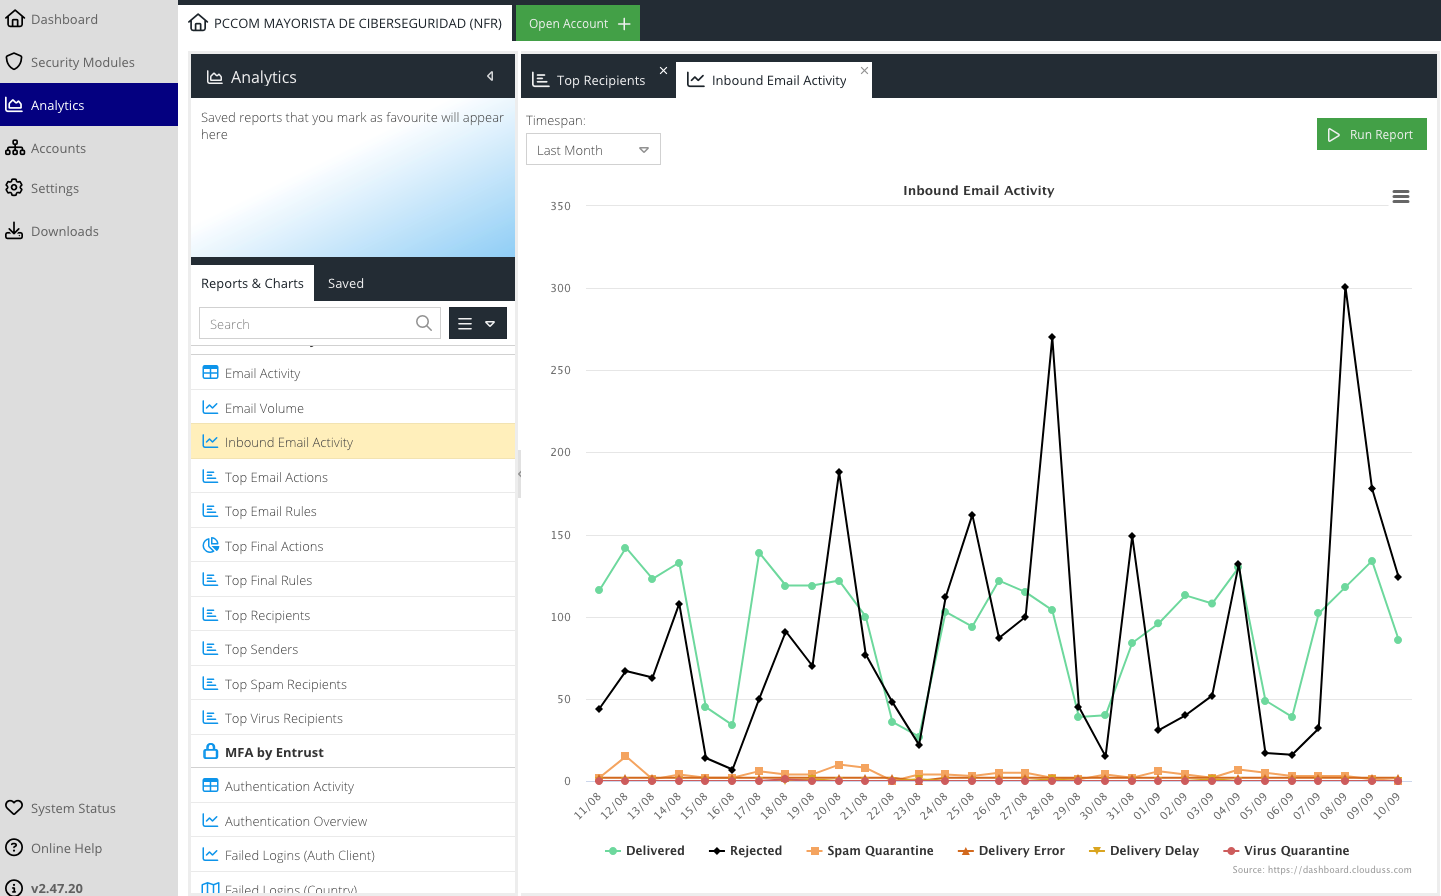Toggle Delivered series in chart legend
The height and width of the screenshot is (896, 1441).
[x=645, y=851]
